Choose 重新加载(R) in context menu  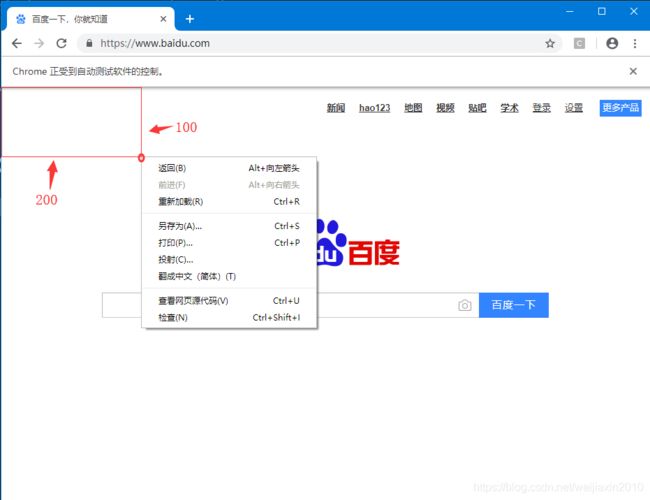(x=229, y=201)
